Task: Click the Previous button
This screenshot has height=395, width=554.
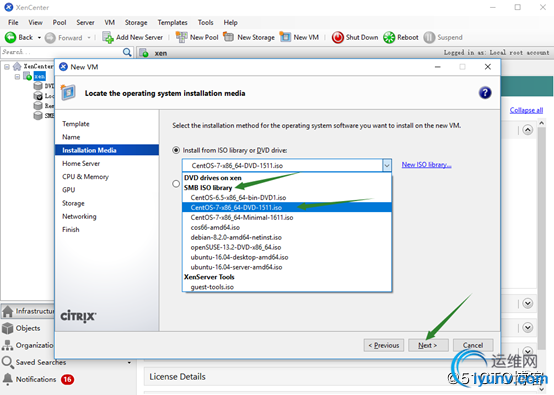Action: coord(384,345)
